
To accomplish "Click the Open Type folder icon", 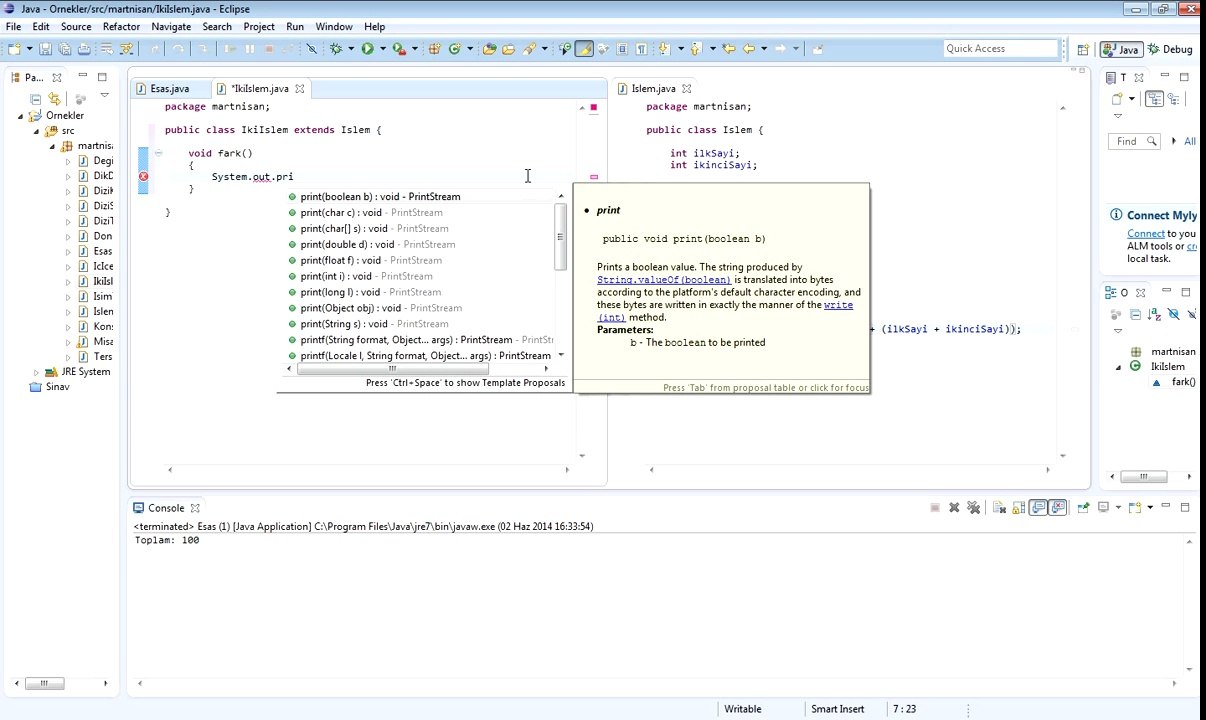I will [489, 49].
